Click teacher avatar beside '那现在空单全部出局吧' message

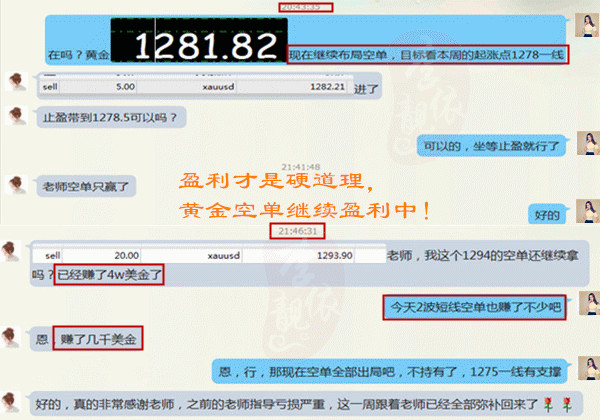click(589, 368)
